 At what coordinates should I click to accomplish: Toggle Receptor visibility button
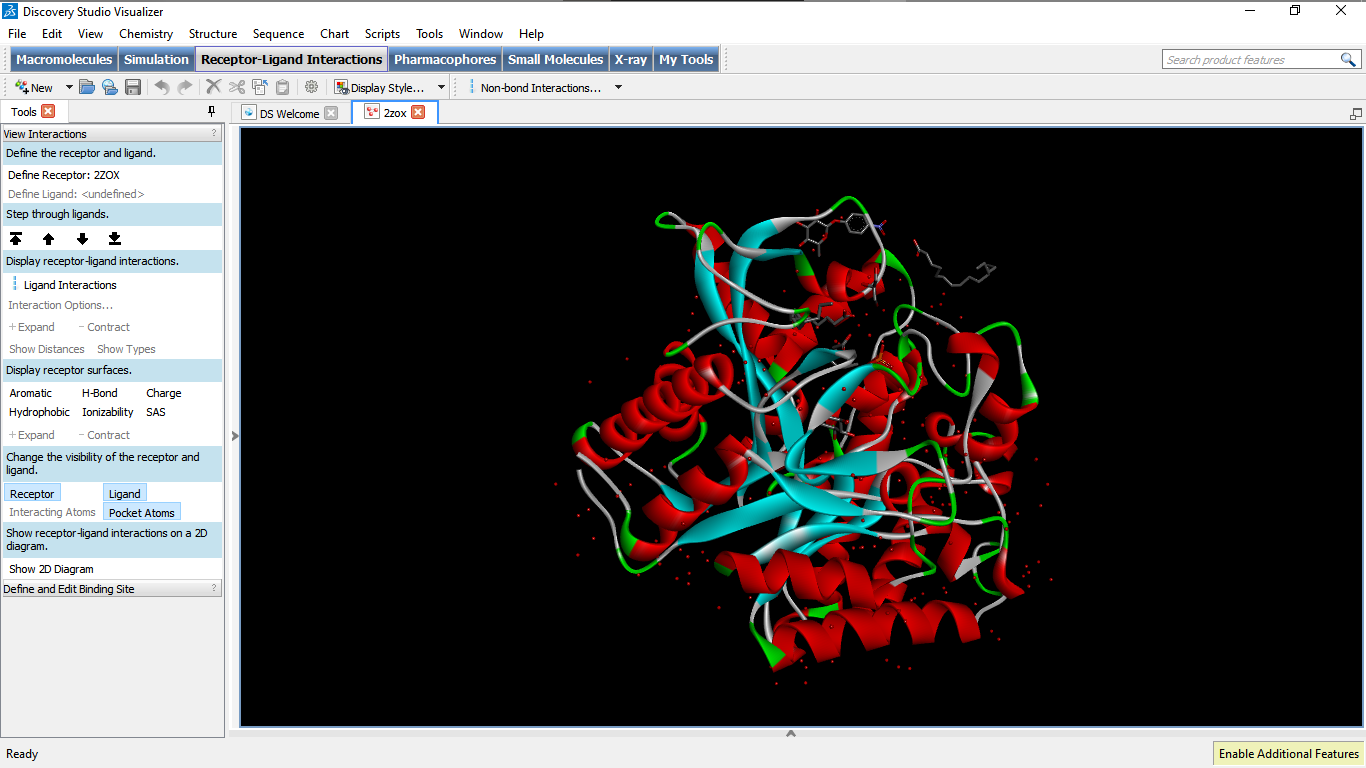[32, 493]
